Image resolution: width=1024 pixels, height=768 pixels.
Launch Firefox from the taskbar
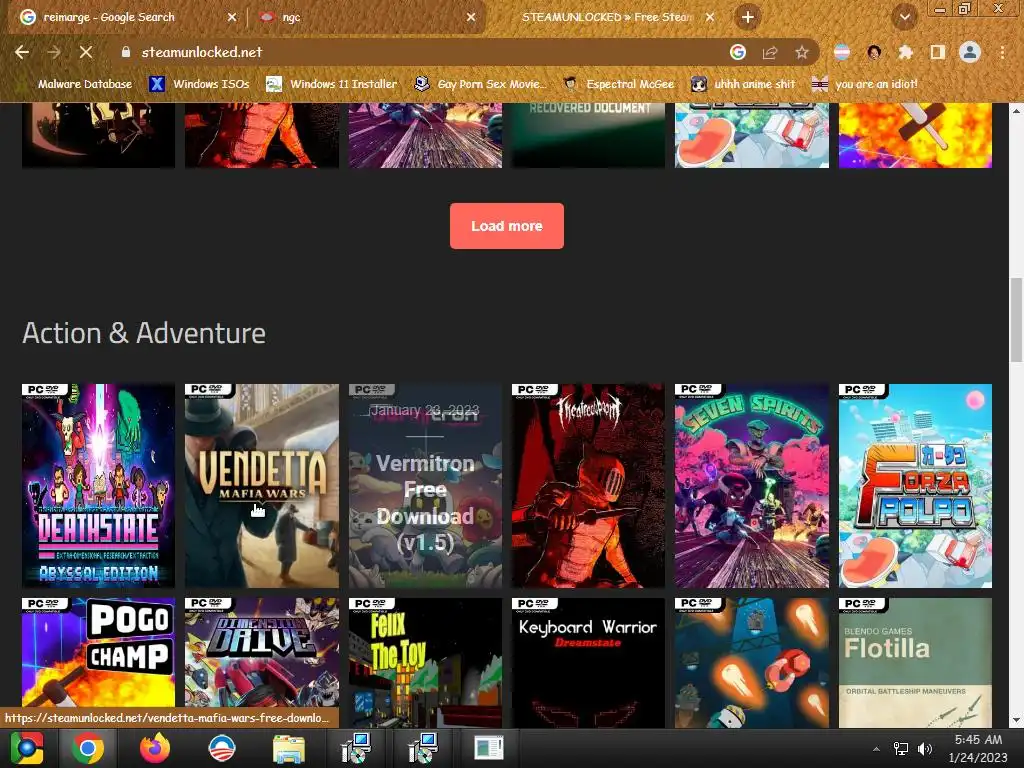(155, 748)
